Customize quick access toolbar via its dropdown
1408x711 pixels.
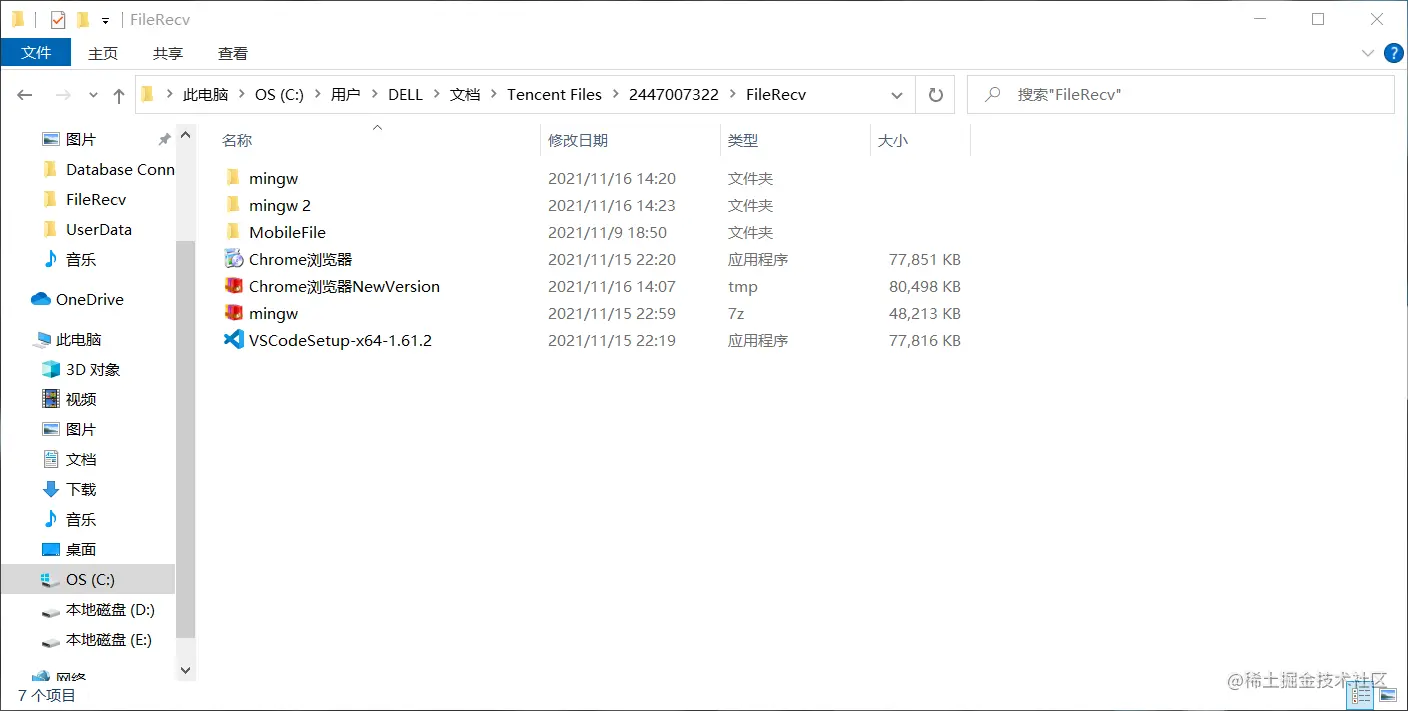[x=105, y=19]
